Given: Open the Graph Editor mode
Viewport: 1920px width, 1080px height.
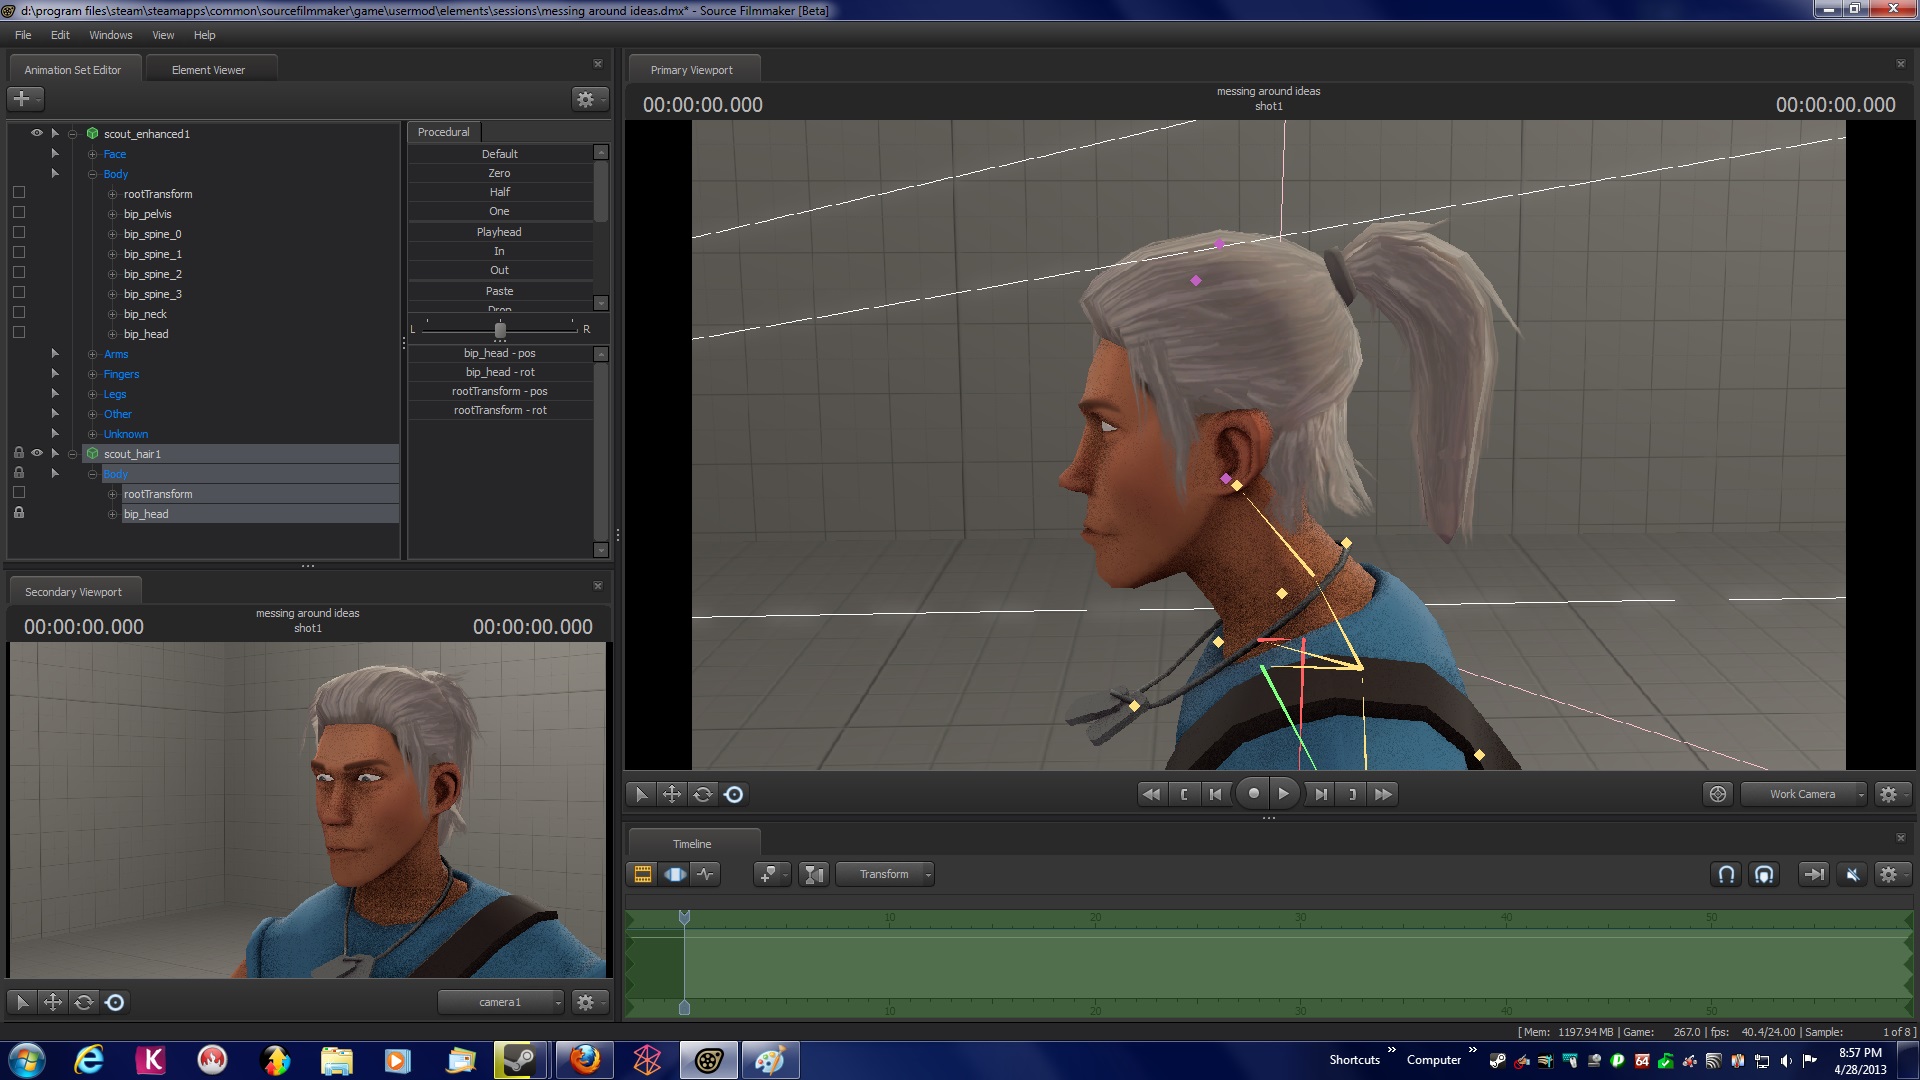Looking at the screenshot, I should coord(706,874).
